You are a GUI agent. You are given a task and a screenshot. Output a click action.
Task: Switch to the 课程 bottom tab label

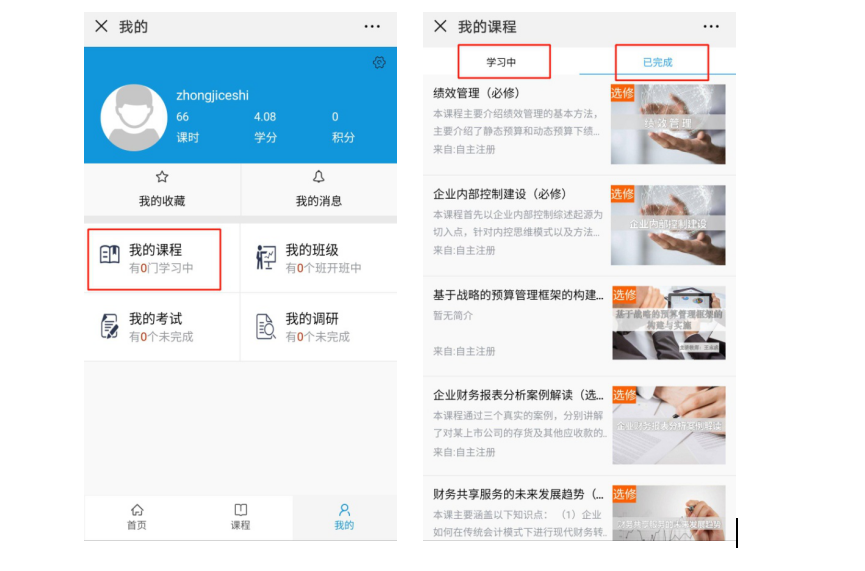pyautogui.click(x=241, y=525)
